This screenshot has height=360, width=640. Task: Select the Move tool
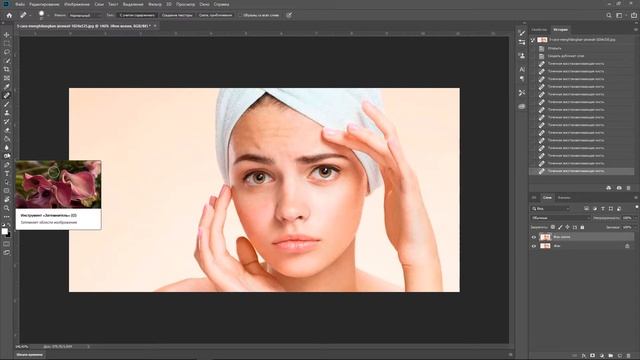tap(7, 35)
